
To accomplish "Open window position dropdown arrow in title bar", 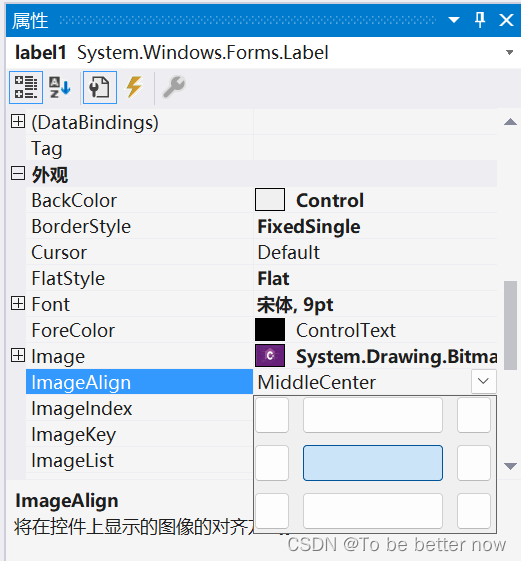I will 454,20.
